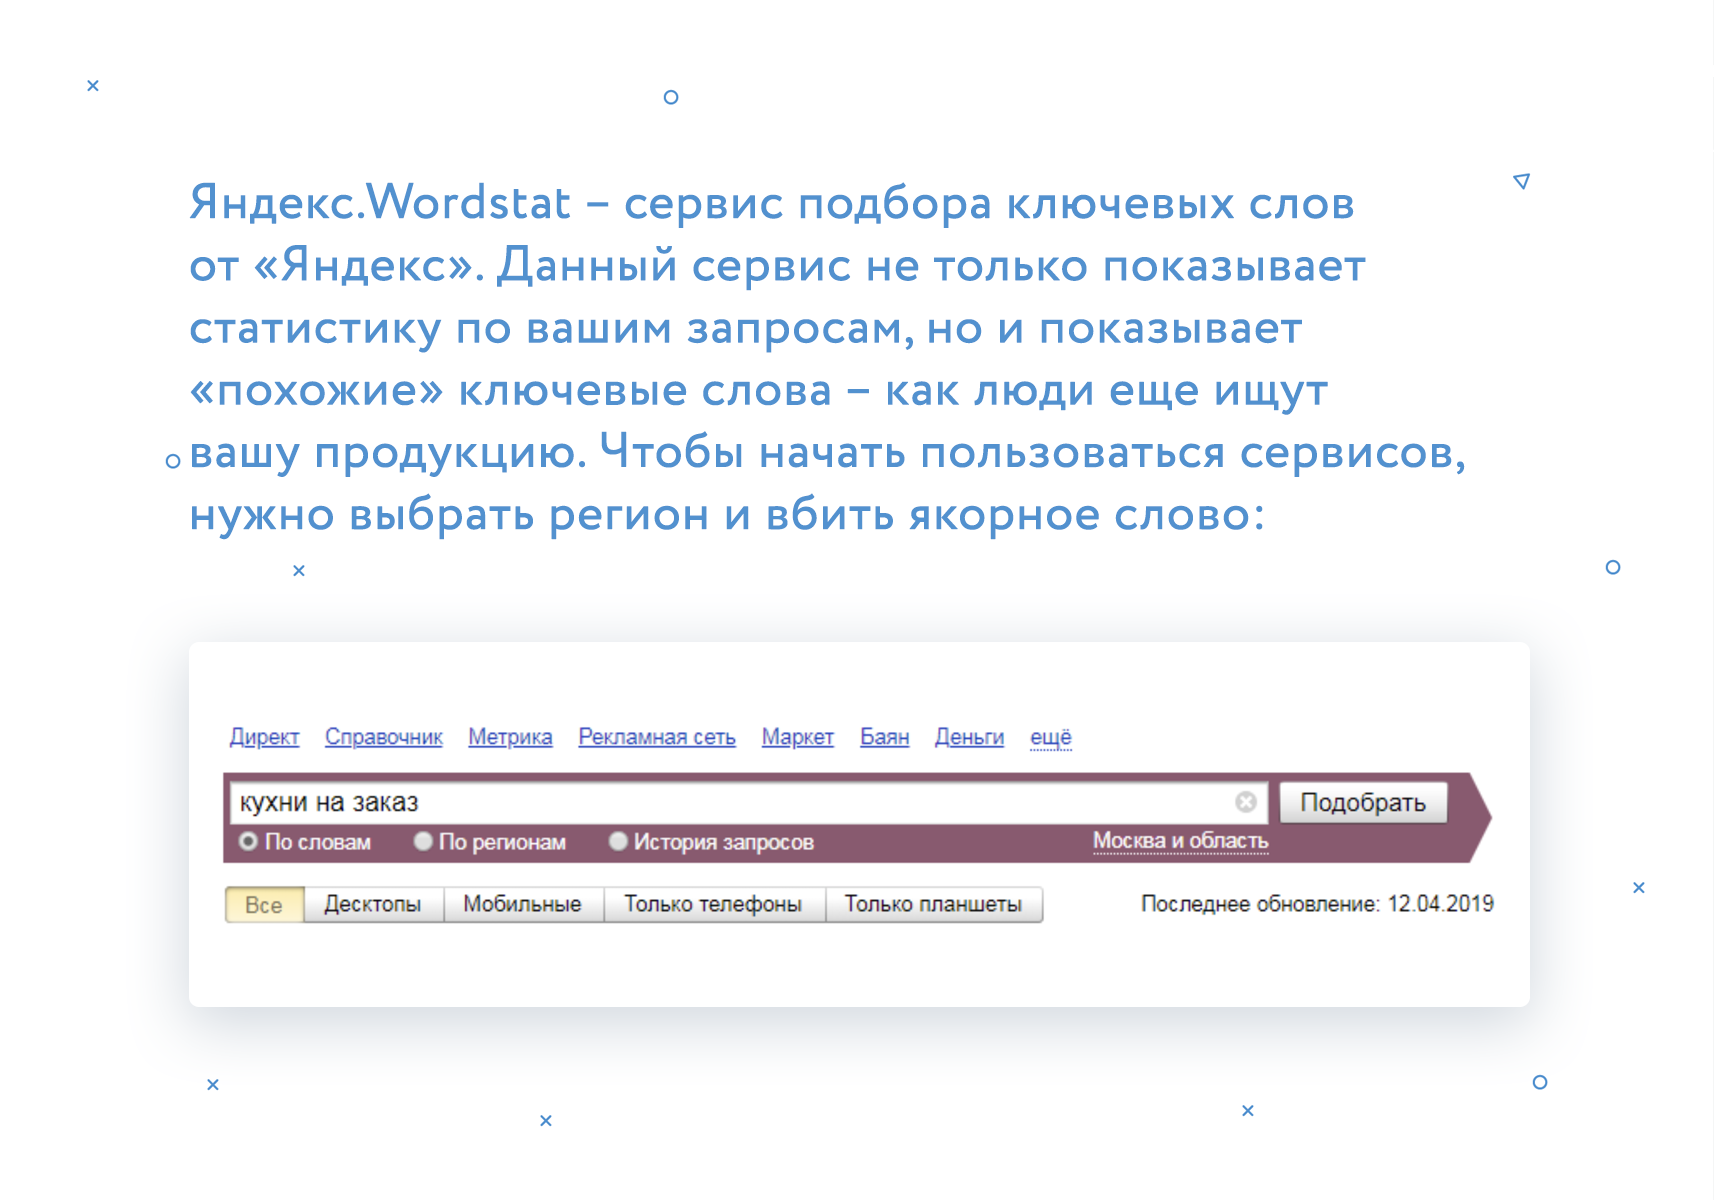This screenshot has width=1714, height=1200.
Task: Open the 'Справочник' link
Action: (x=383, y=737)
